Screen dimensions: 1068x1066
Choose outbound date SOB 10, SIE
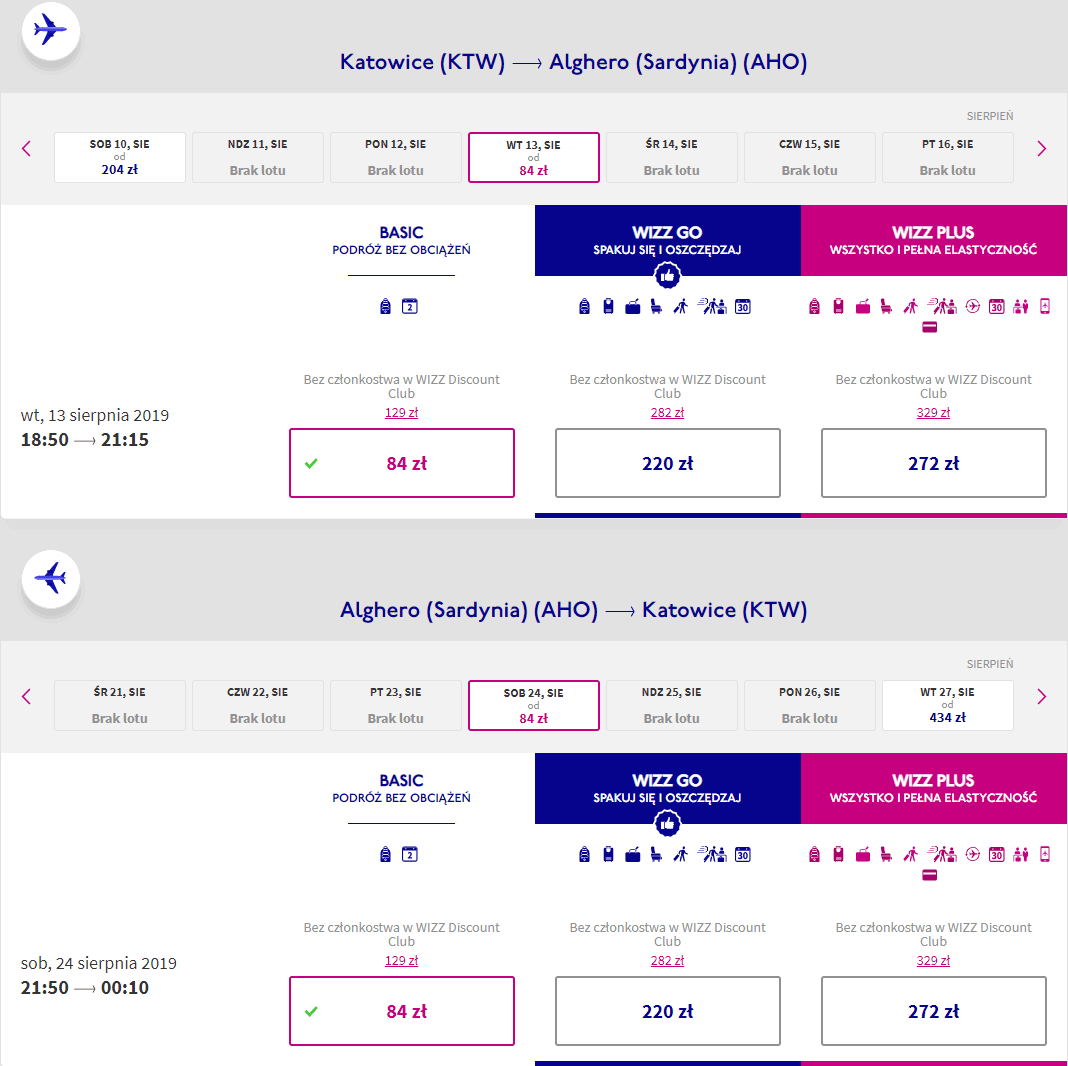coord(119,157)
